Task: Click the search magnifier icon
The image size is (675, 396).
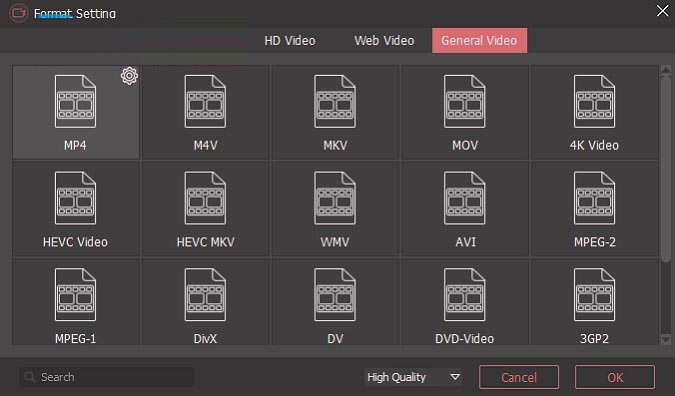Action: (30, 377)
